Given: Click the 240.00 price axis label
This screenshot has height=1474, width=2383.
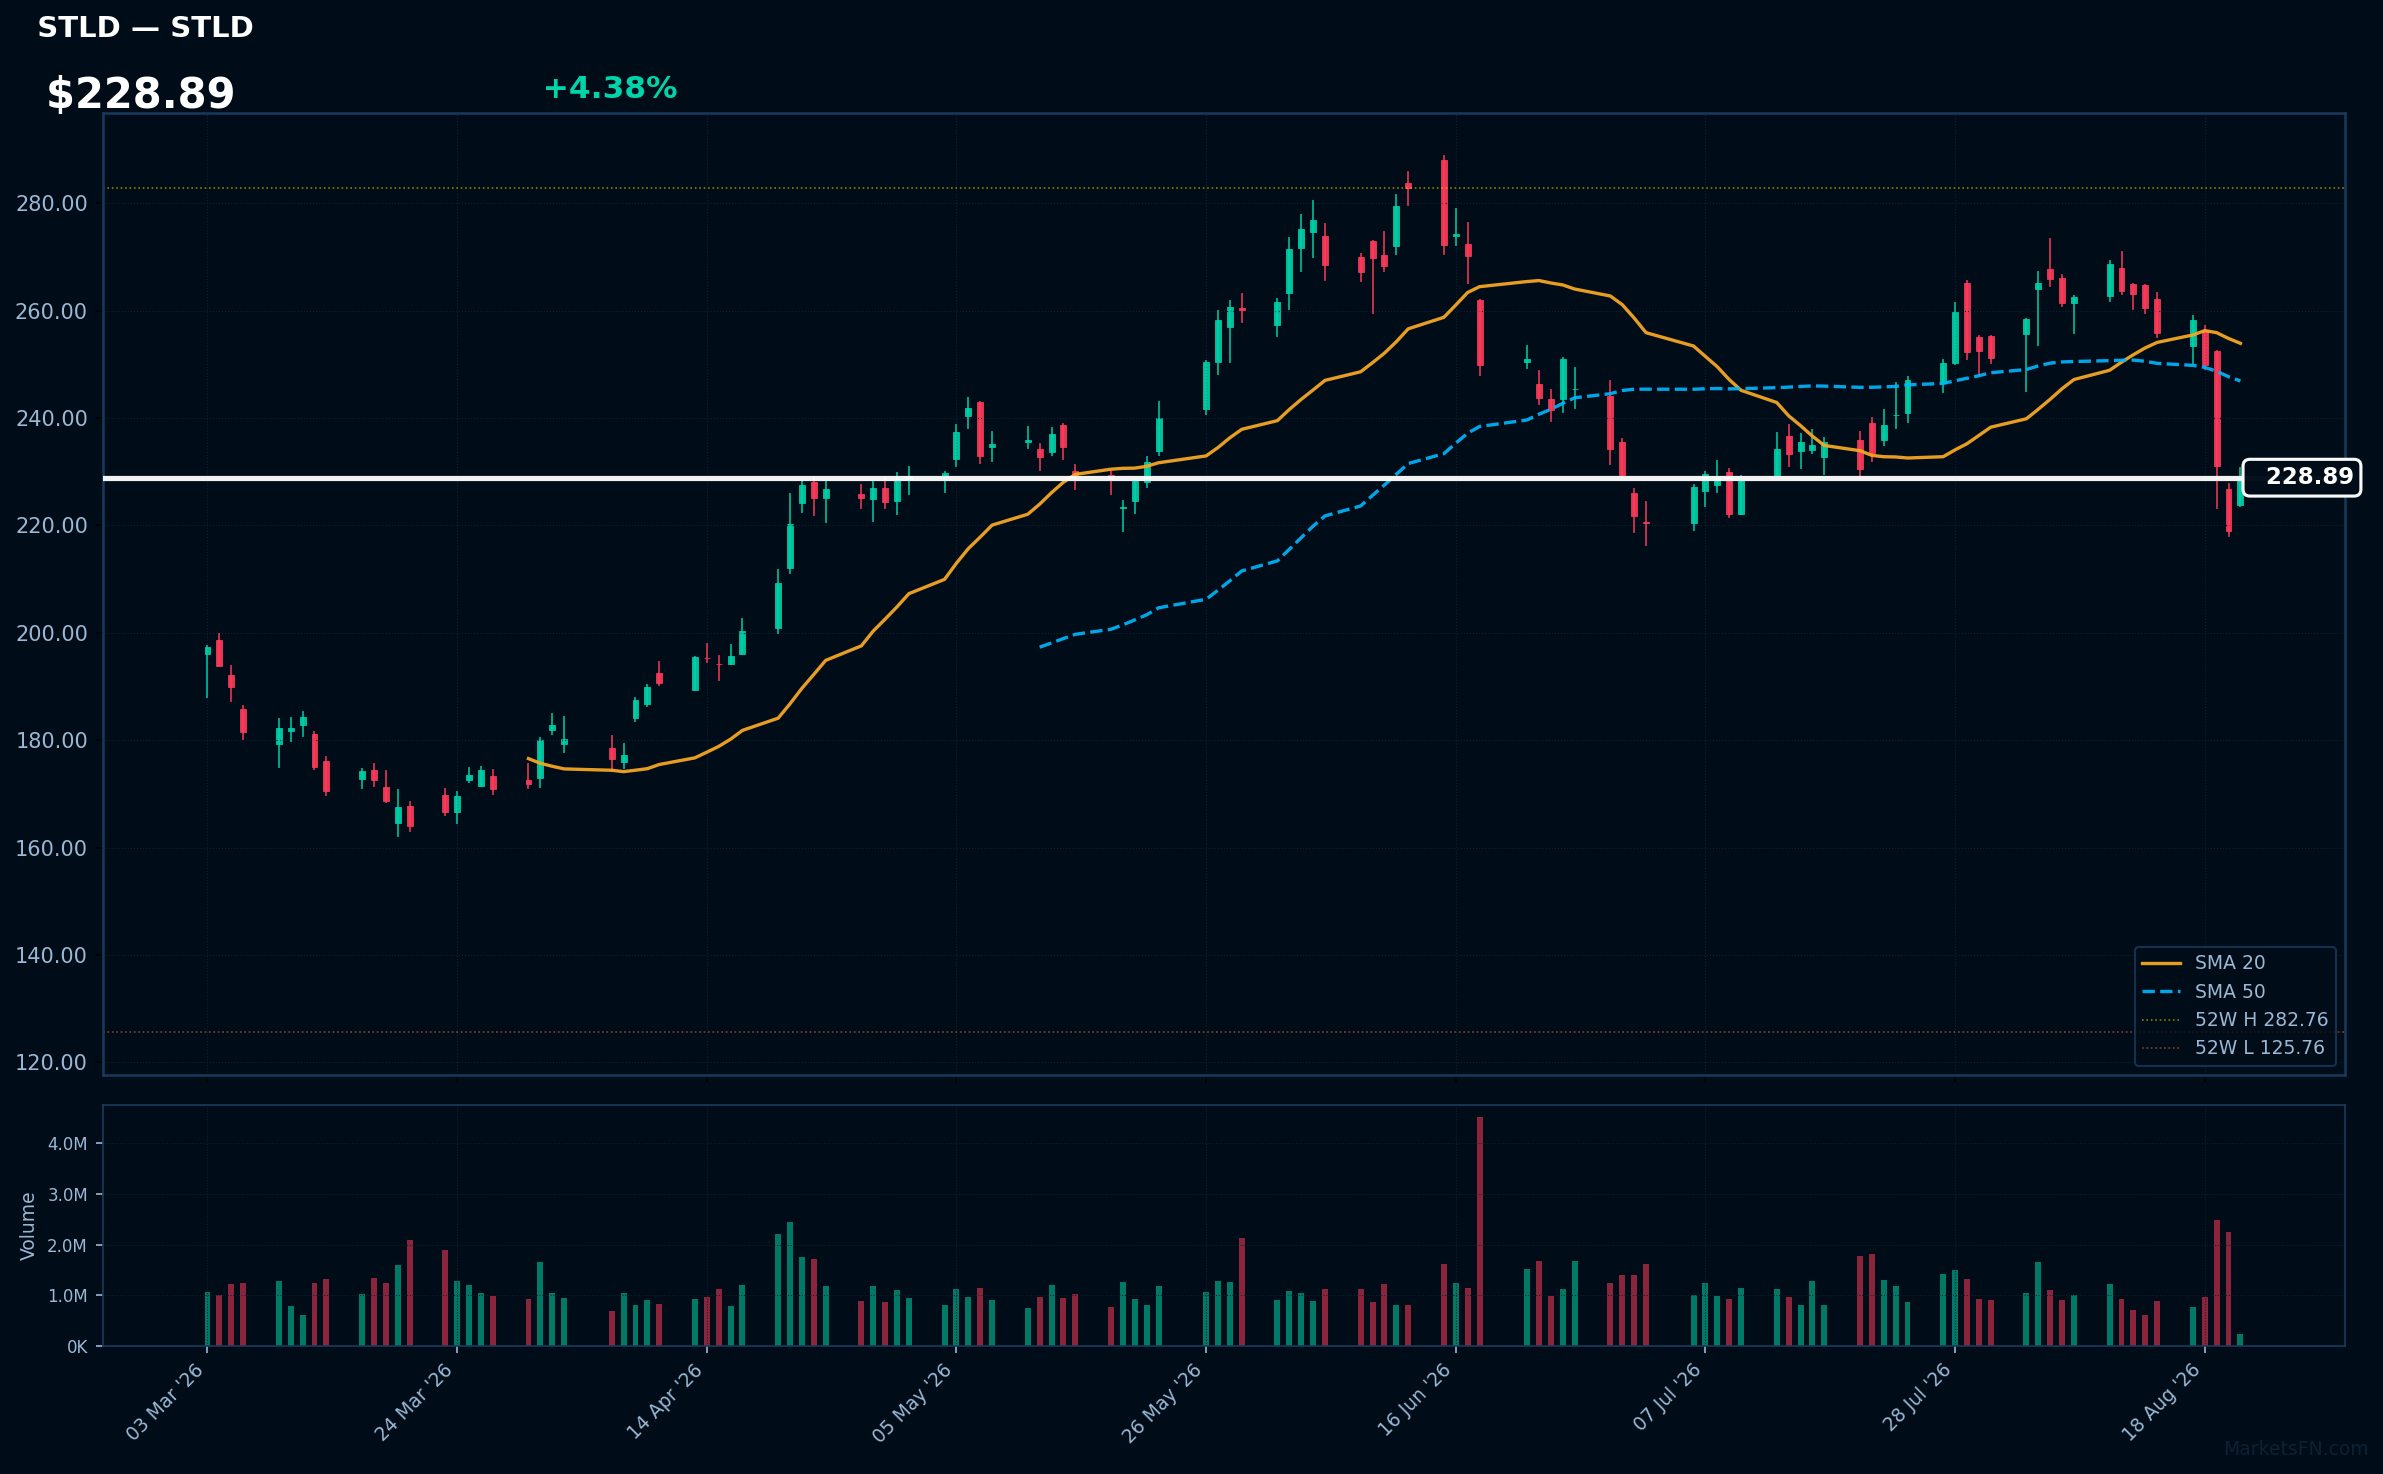Looking at the screenshot, I should pyautogui.click(x=52, y=419).
